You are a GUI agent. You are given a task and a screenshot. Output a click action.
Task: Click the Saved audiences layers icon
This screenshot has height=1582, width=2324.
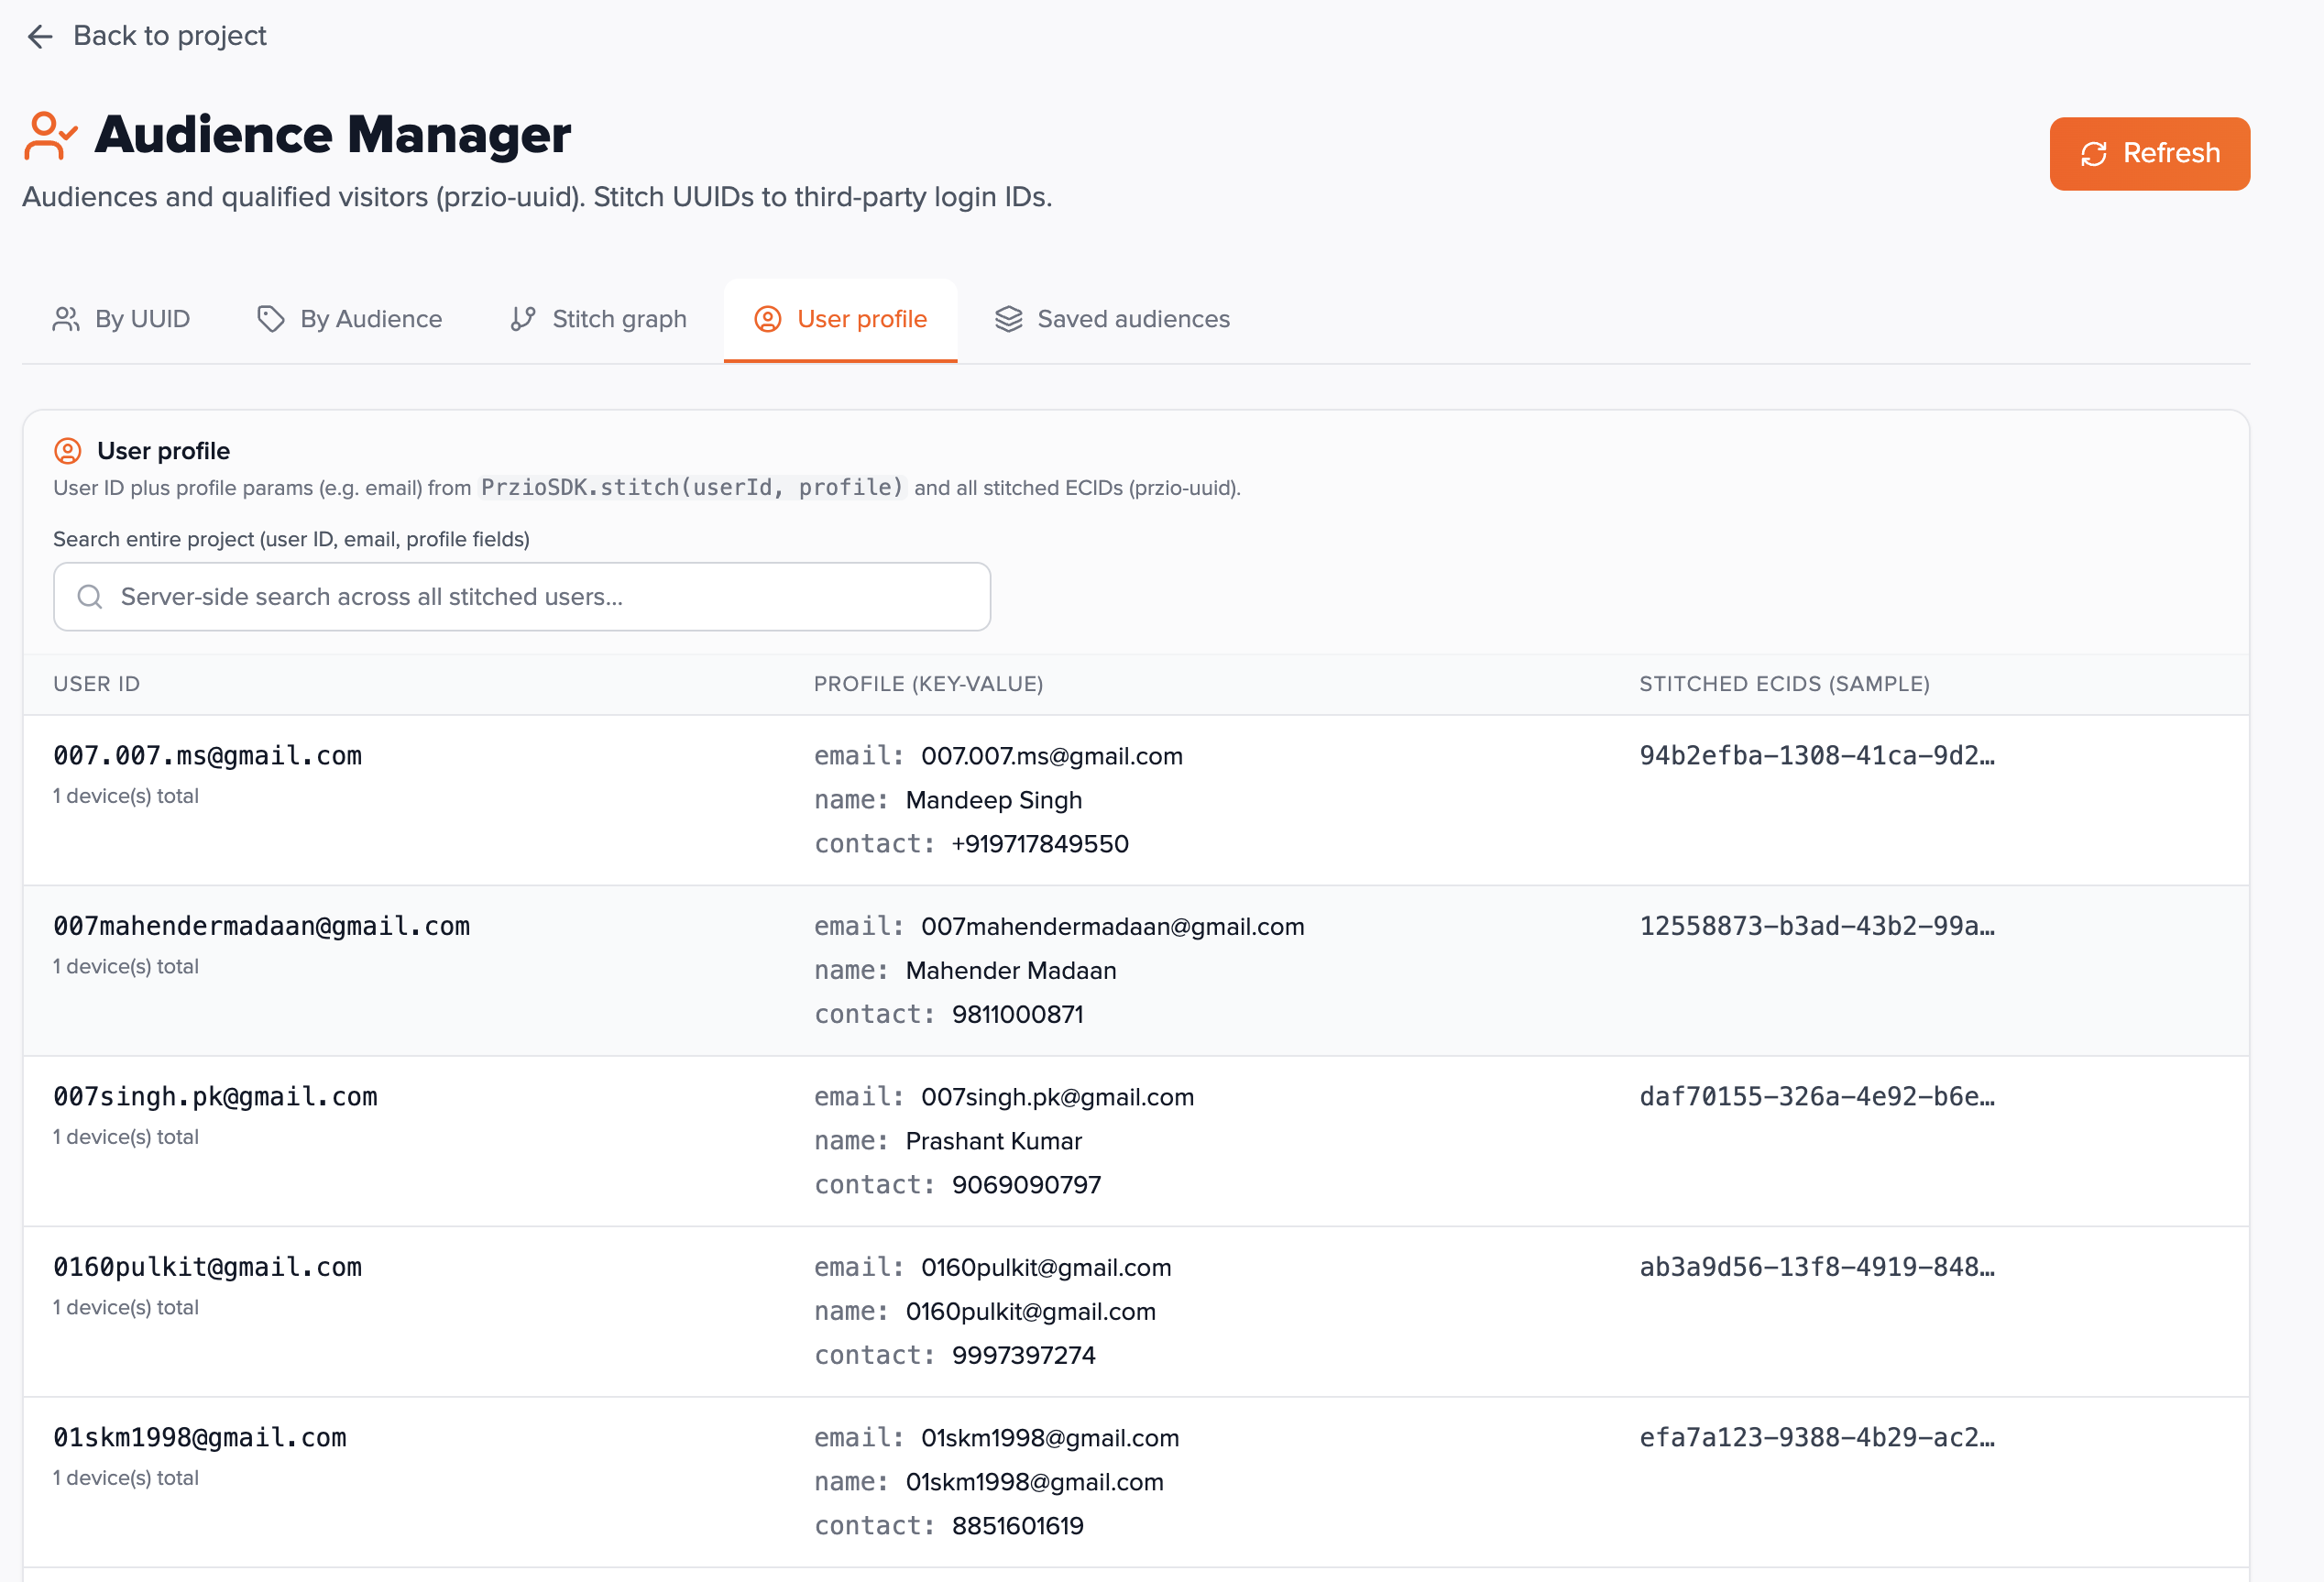pos(1008,319)
